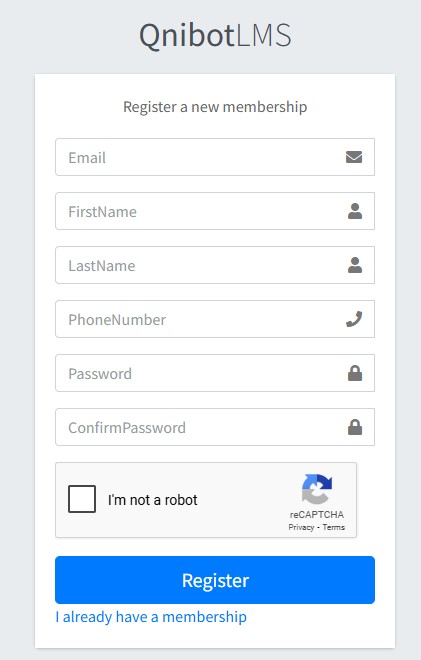
Task: Click the padlock icon in ConfirmPassword field
Action: coord(355,427)
